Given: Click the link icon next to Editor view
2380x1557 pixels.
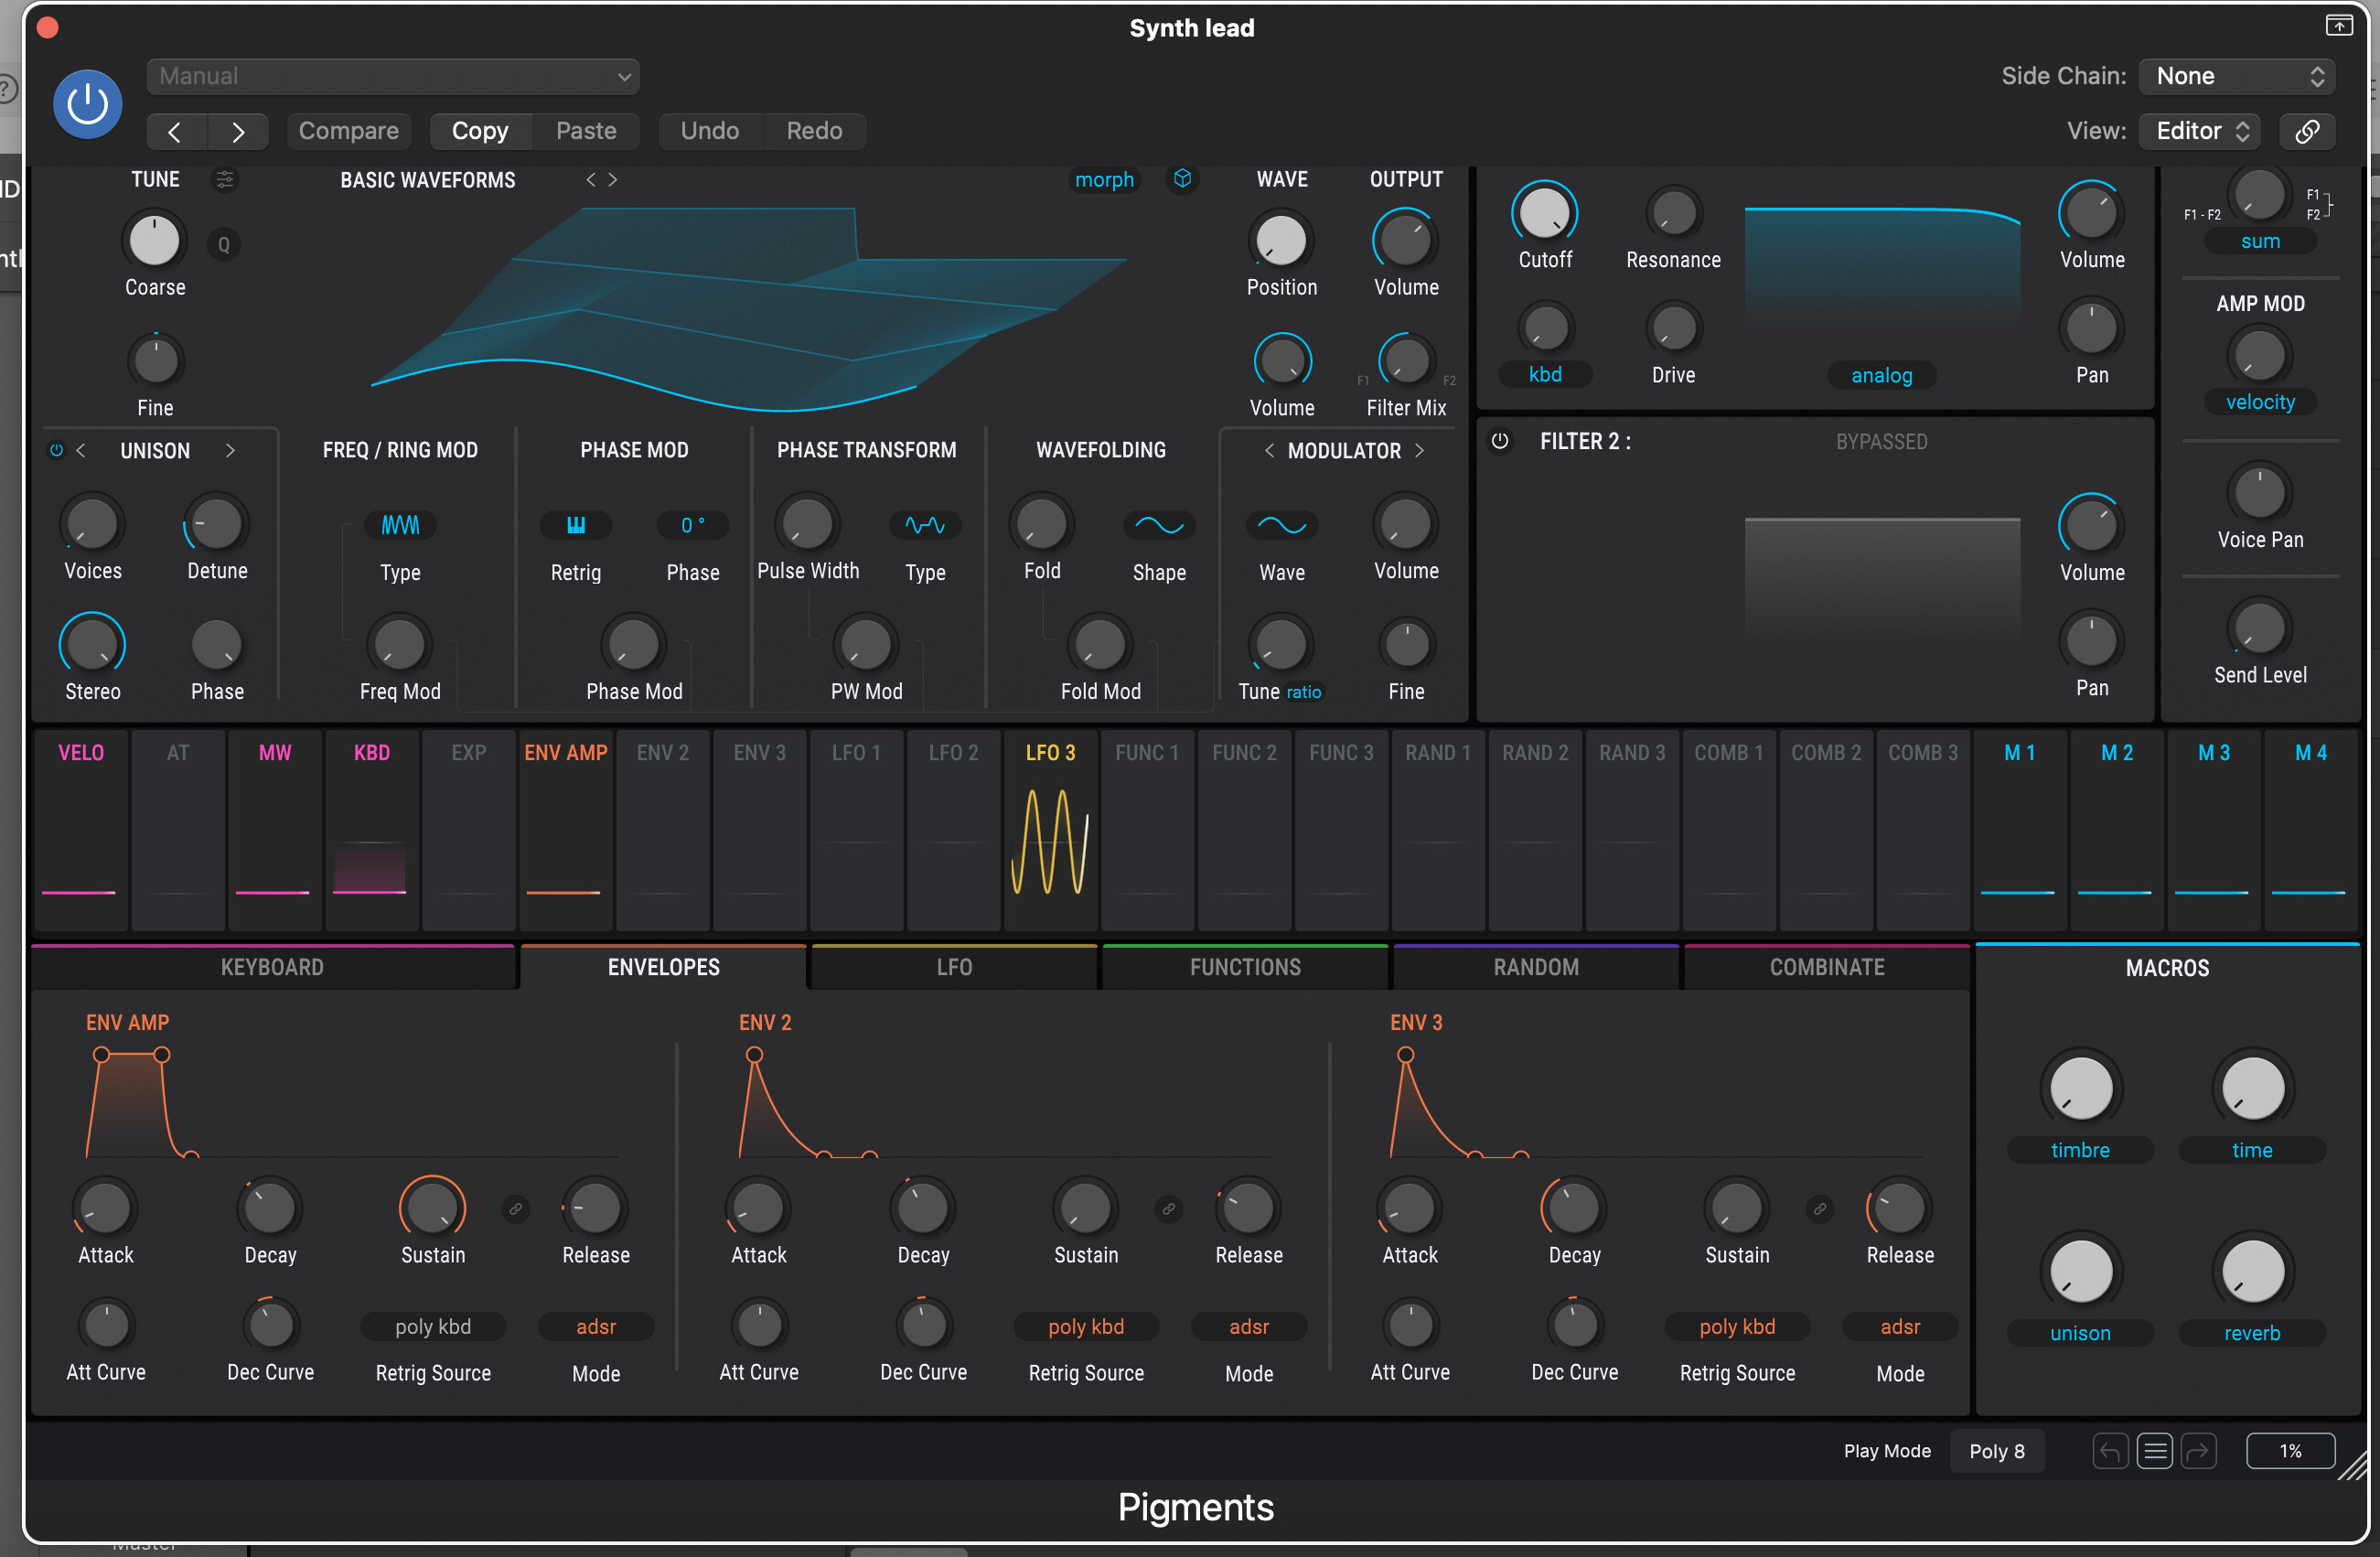Looking at the screenshot, I should 2307,131.
